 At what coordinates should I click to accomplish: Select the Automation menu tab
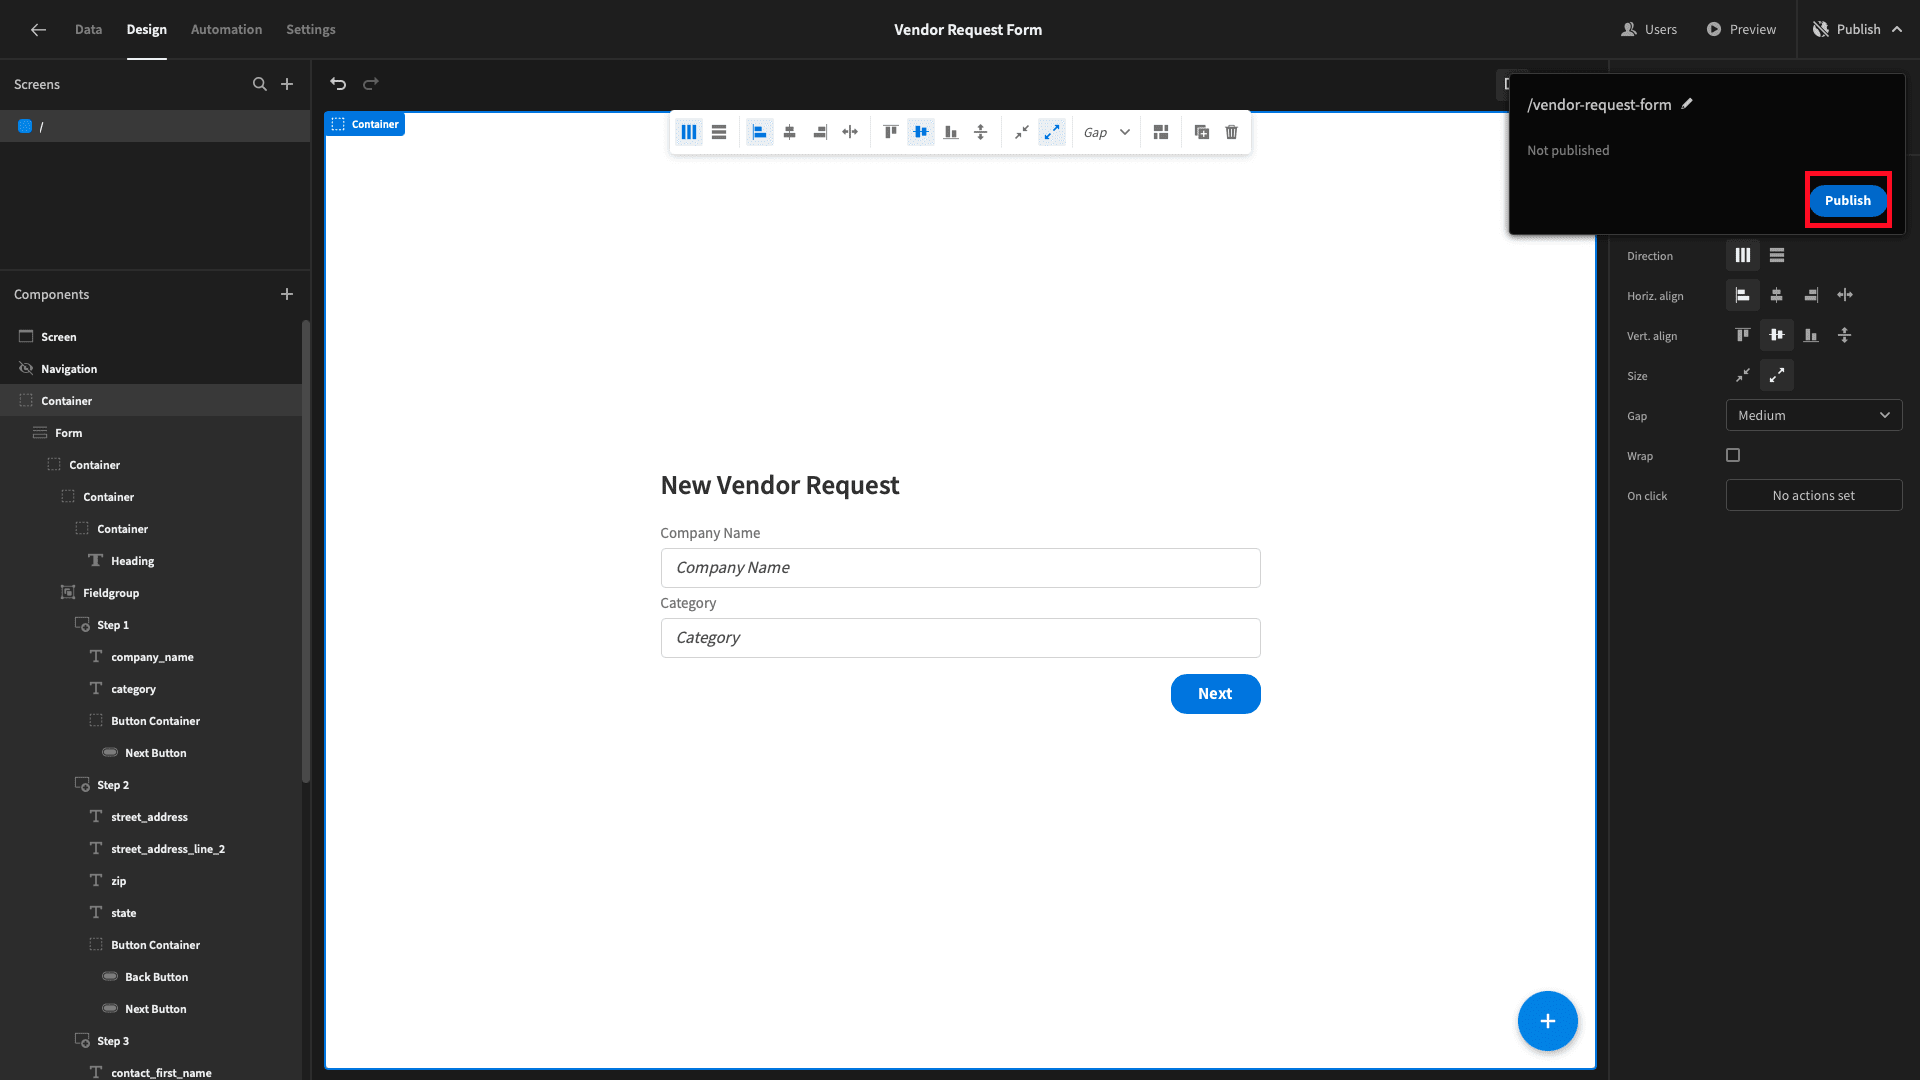click(x=225, y=29)
